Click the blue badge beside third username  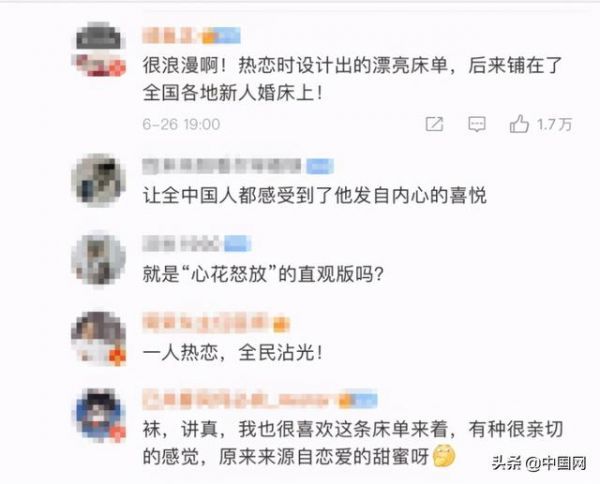click(x=237, y=244)
